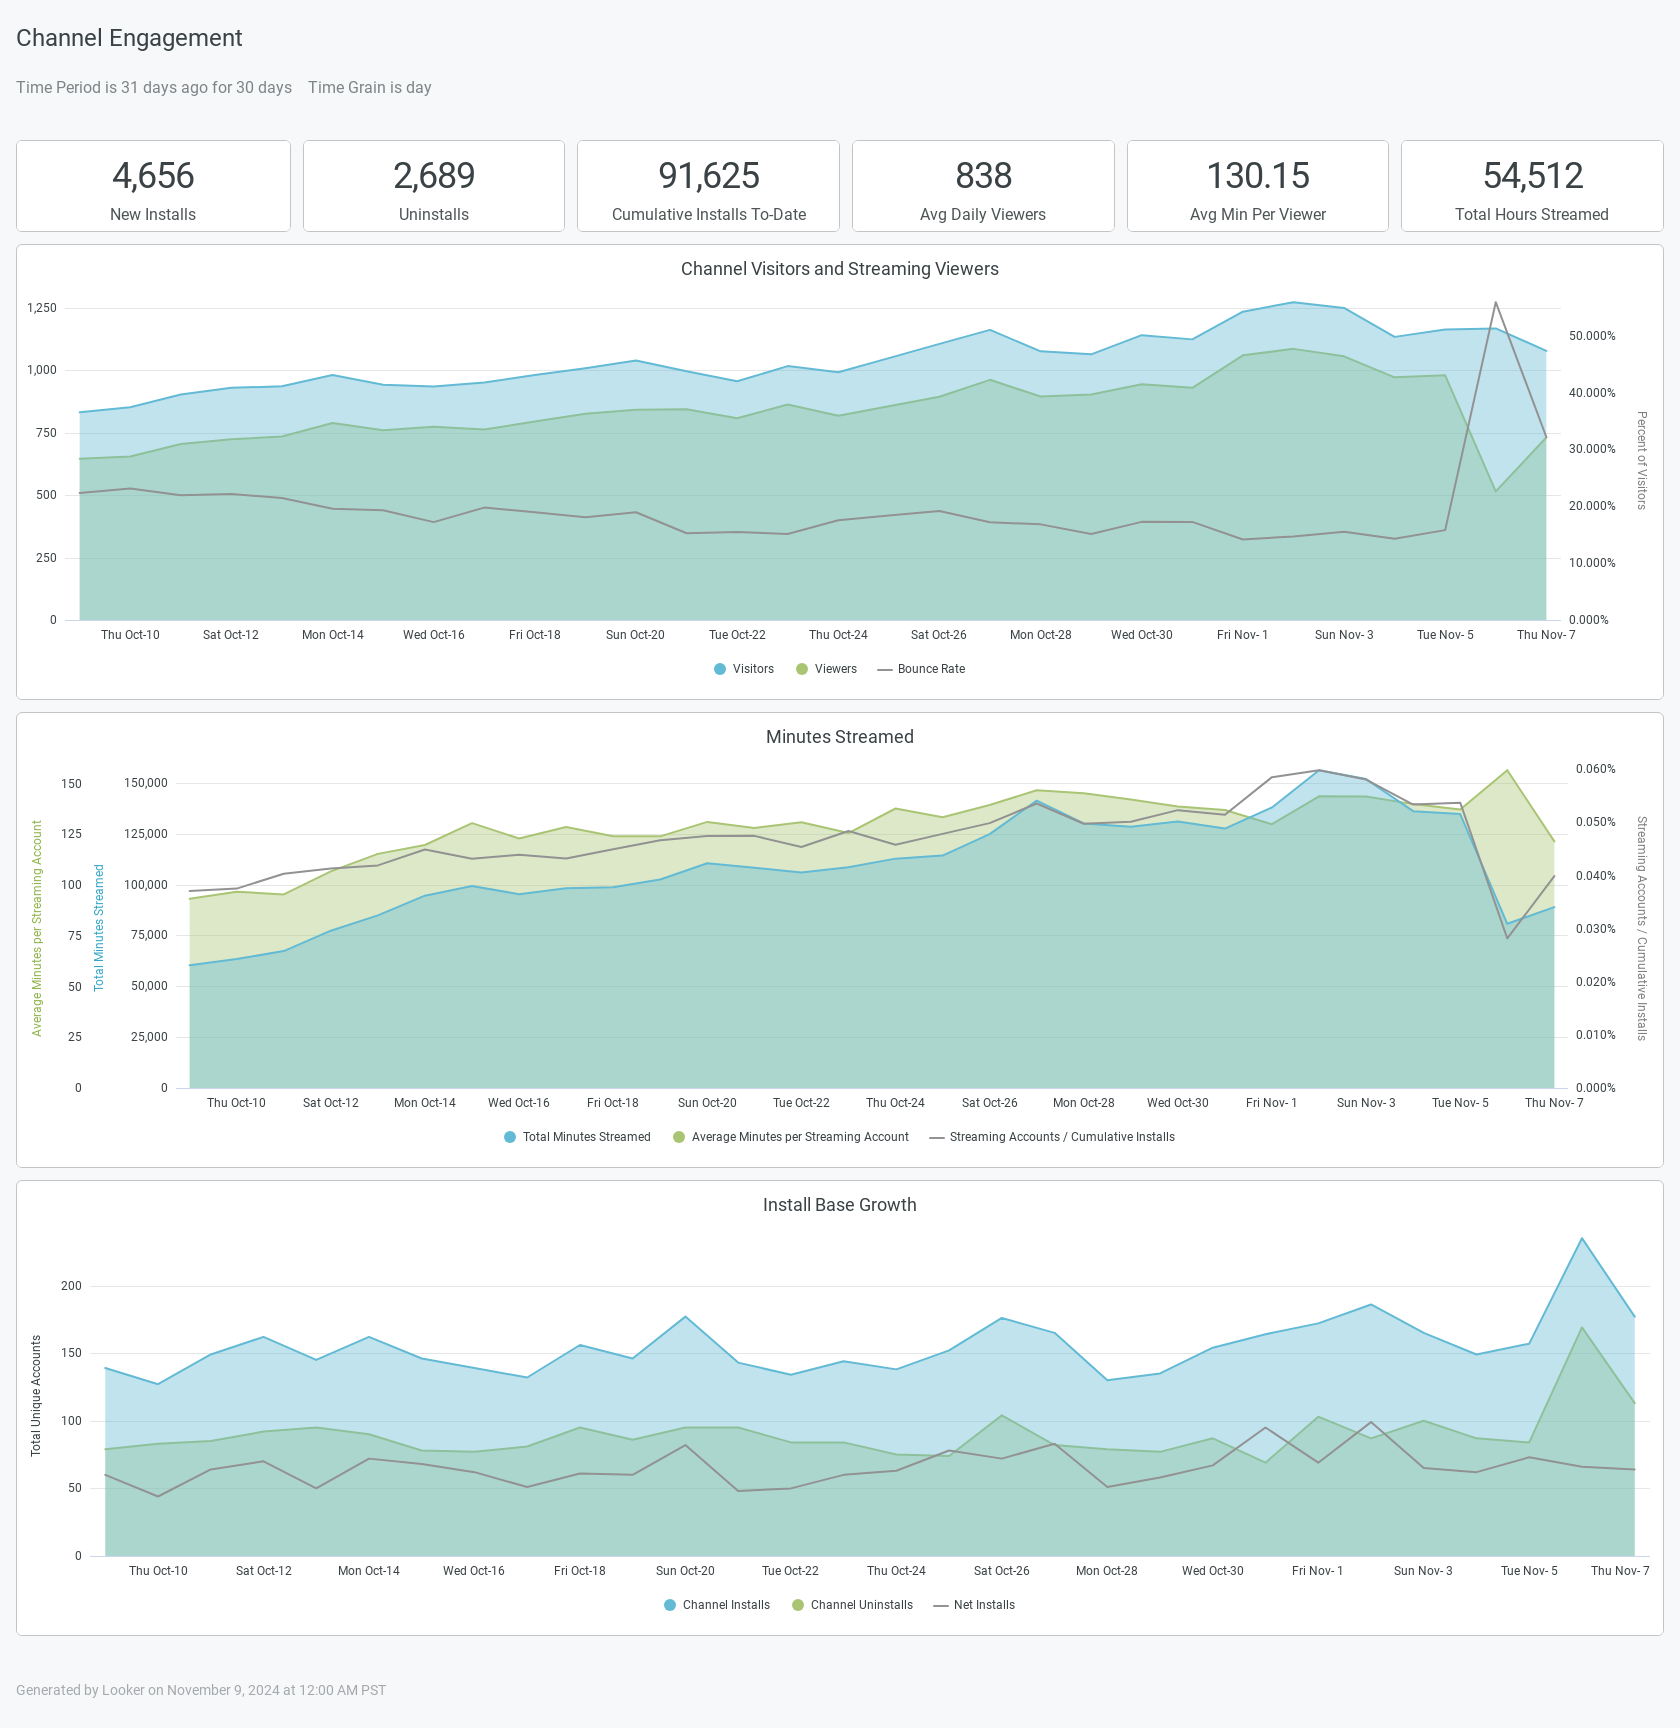Click the 2,689 Uninstalls tile
The image size is (1680, 1728).
click(434, 186)
